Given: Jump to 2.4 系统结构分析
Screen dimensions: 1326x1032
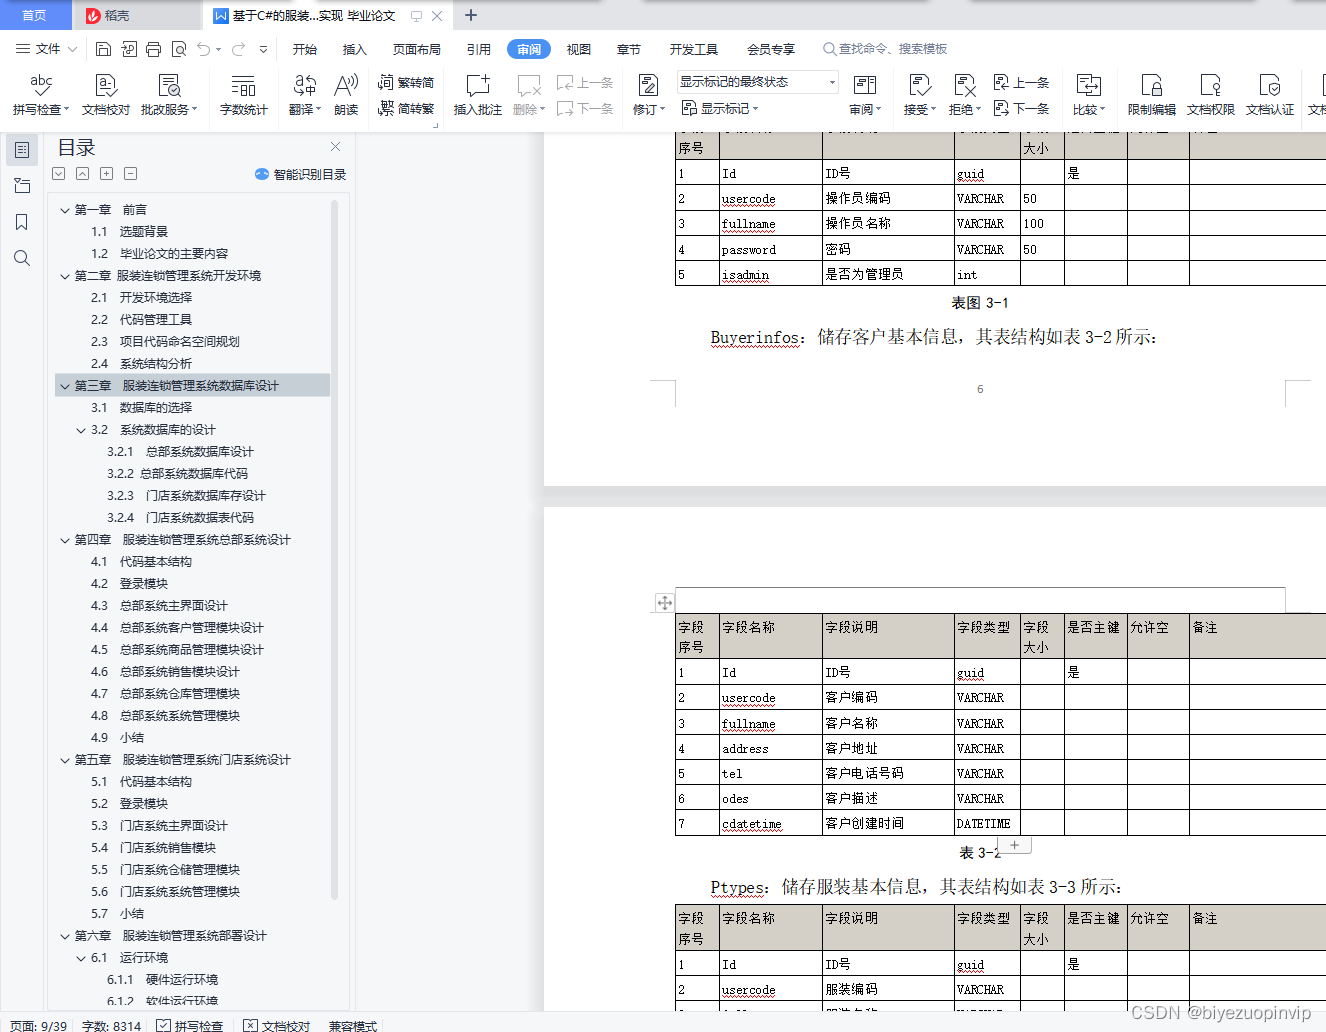Looking at the screenshot, I should (141, 364).
